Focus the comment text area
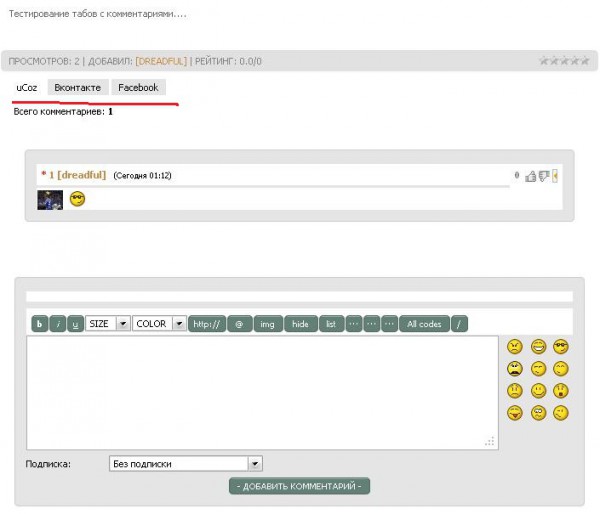This screenshot has height=514, width=600. pyautogui.click(x=262, y=393)
